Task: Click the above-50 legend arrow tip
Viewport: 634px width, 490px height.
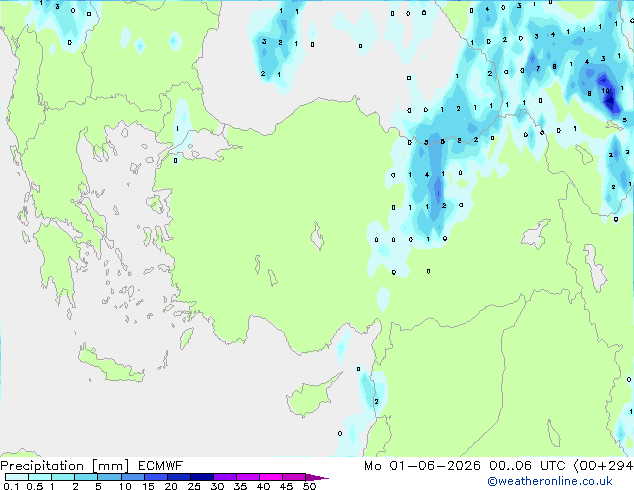Action: point(317,477)
